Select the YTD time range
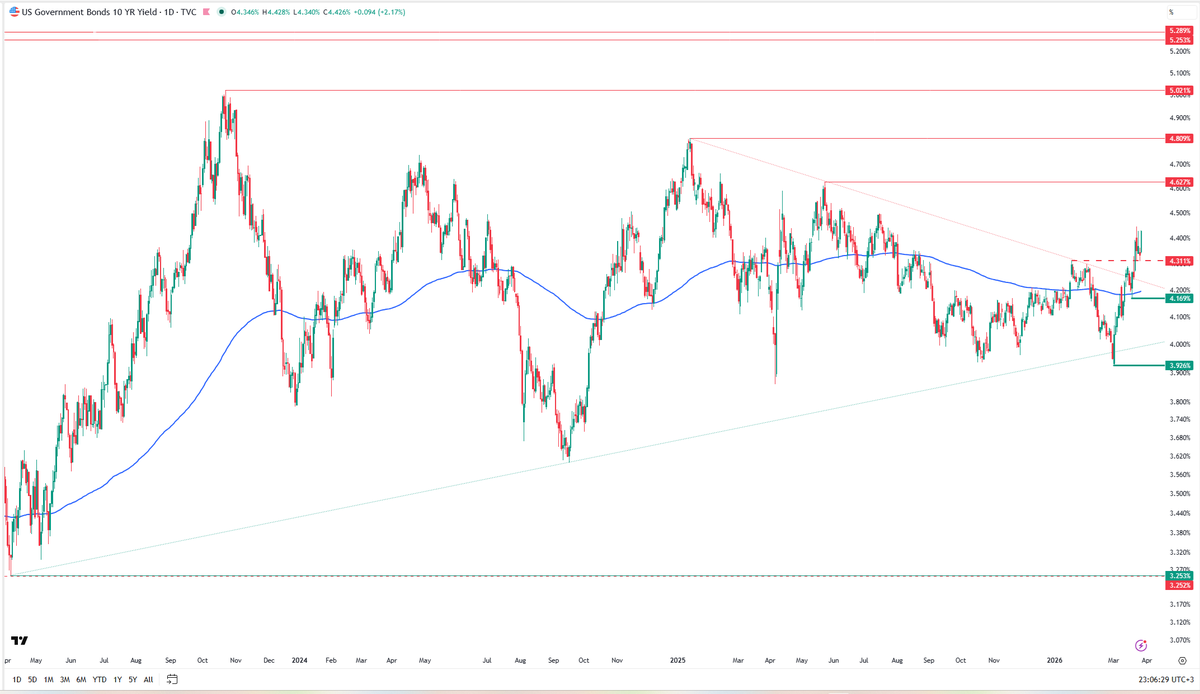Image resolution: width=1200 pixels, height=694 pixels. click(99, 679)
